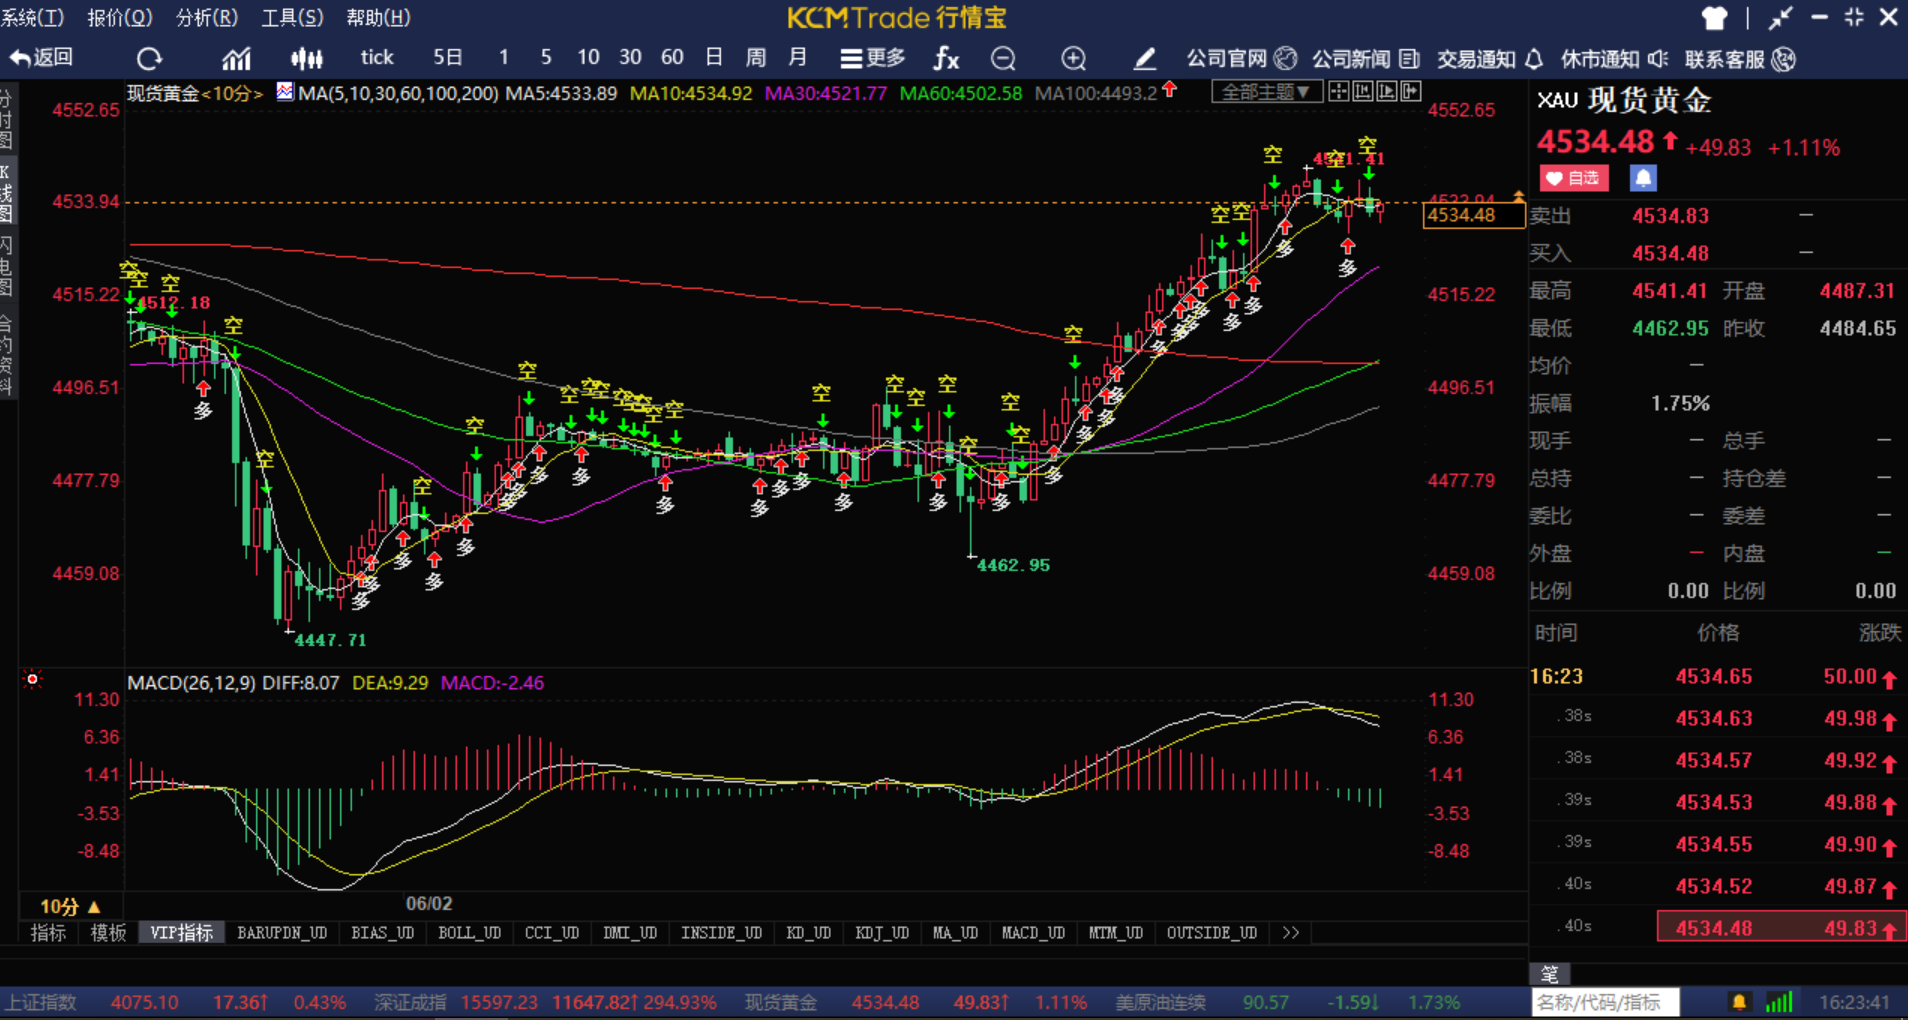
Task: Click the MA indicator icon next to chart title
Action: click(x=285, y=92)
